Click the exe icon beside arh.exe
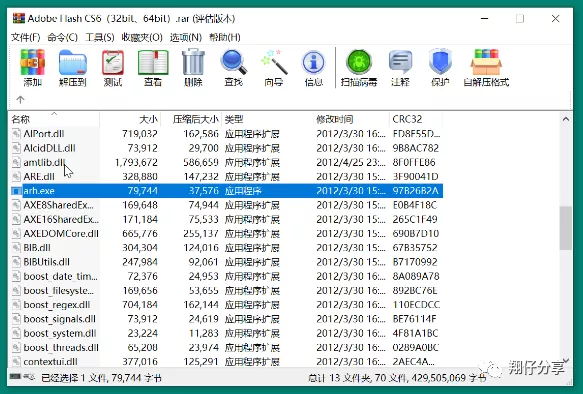This screenshot has width=583, height=394. (x=16, y=191)
